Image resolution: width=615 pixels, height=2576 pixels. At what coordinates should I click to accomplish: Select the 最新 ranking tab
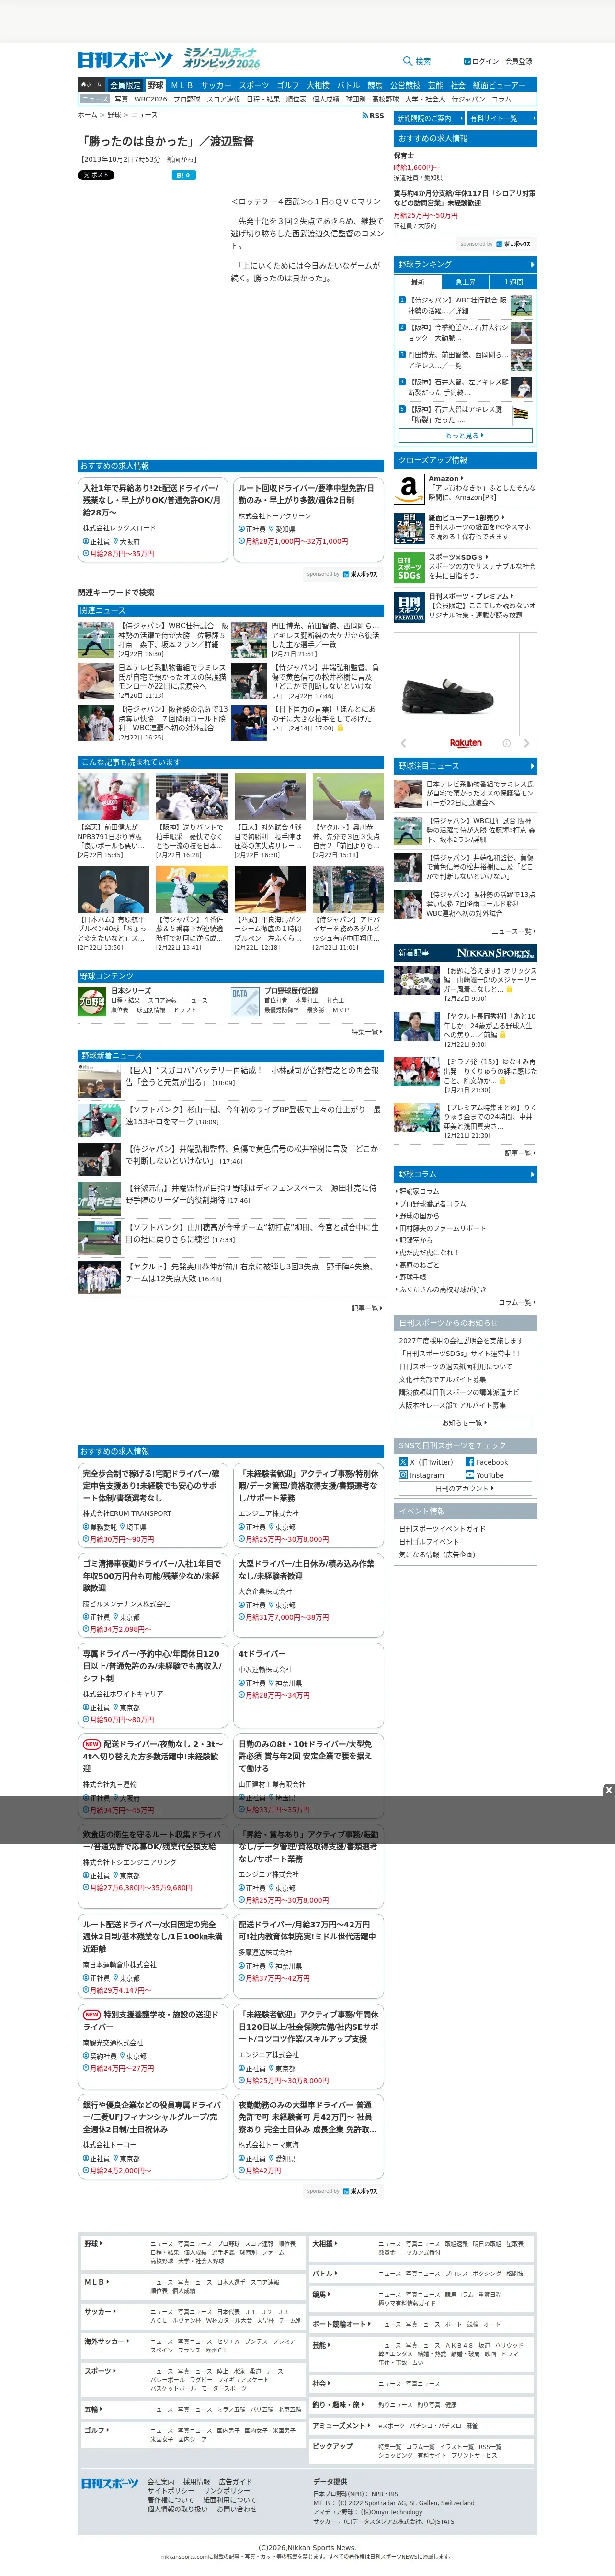[418, 282]
